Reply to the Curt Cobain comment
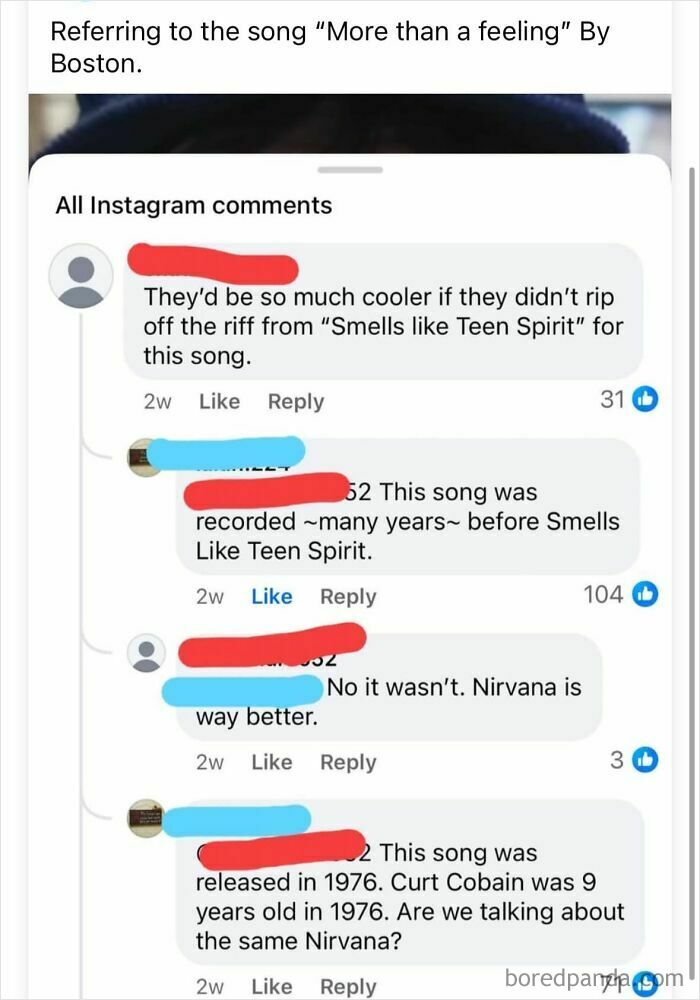 (x=348, y=985)
